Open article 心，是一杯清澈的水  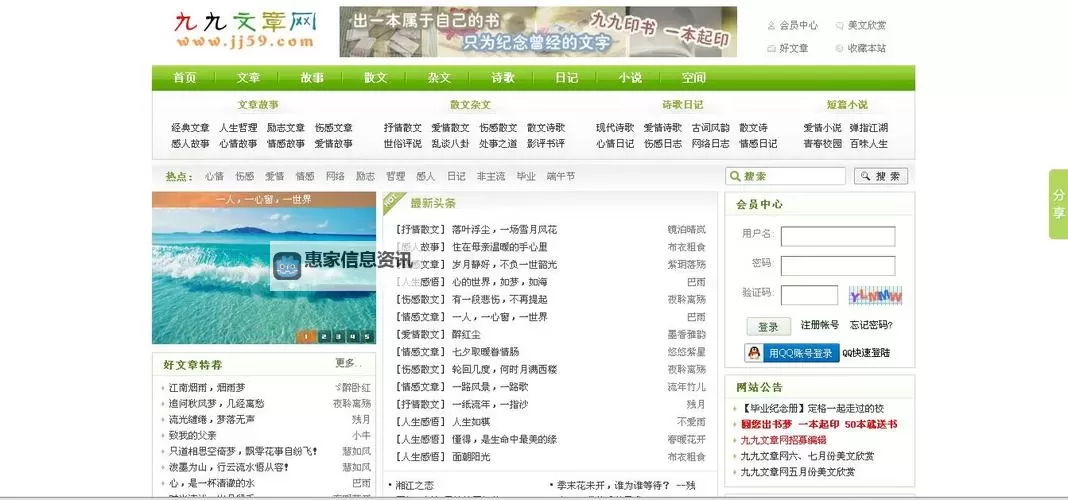tap(212, 483)
